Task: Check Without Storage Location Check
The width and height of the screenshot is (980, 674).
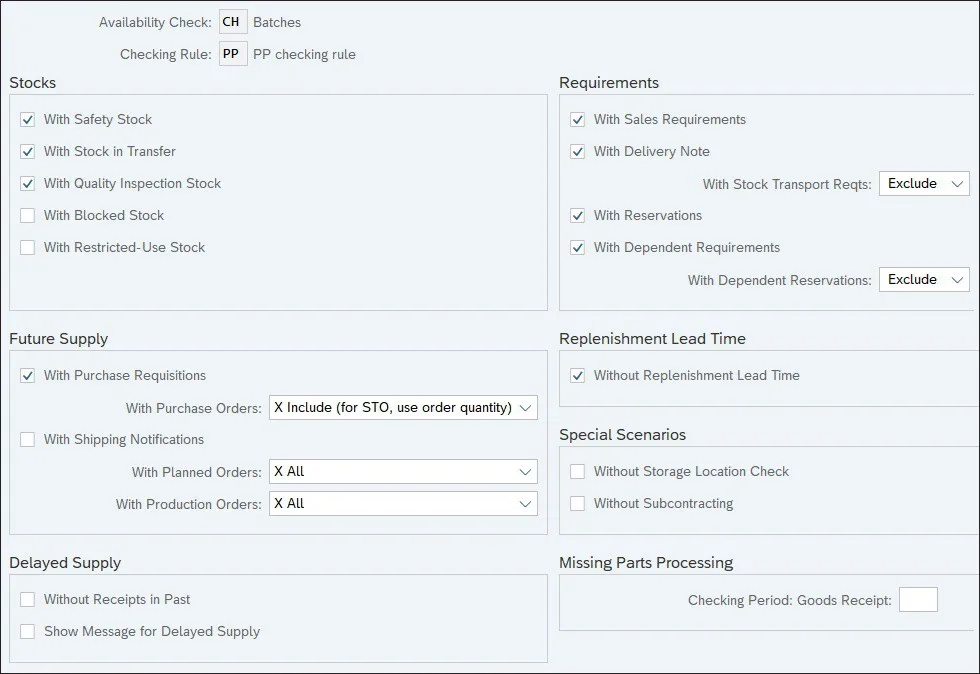Action: (577, 472)
